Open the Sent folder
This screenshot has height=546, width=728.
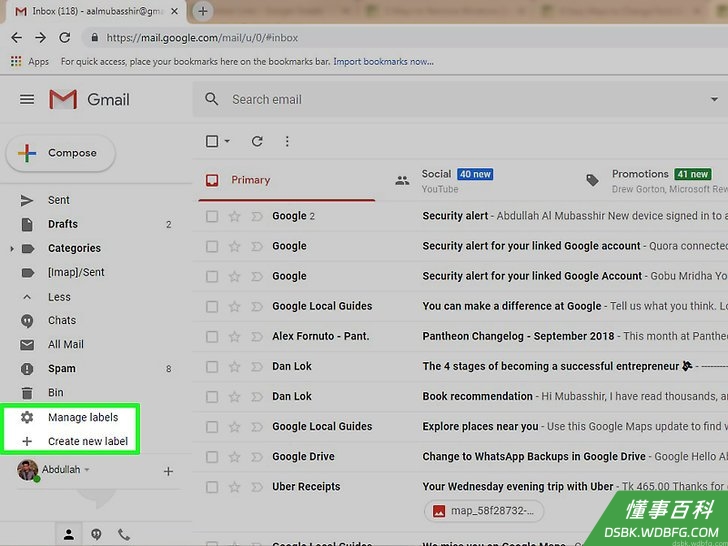58,201
